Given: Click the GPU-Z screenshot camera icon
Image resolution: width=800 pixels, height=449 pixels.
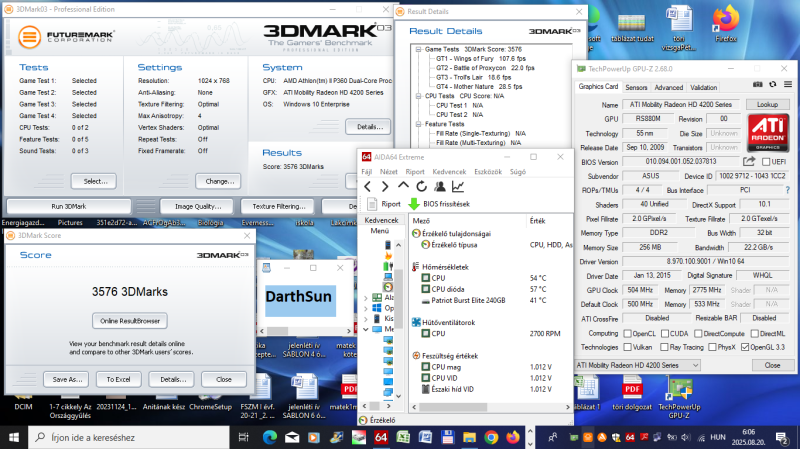Looking at the screenshot, I should (758, 84).
